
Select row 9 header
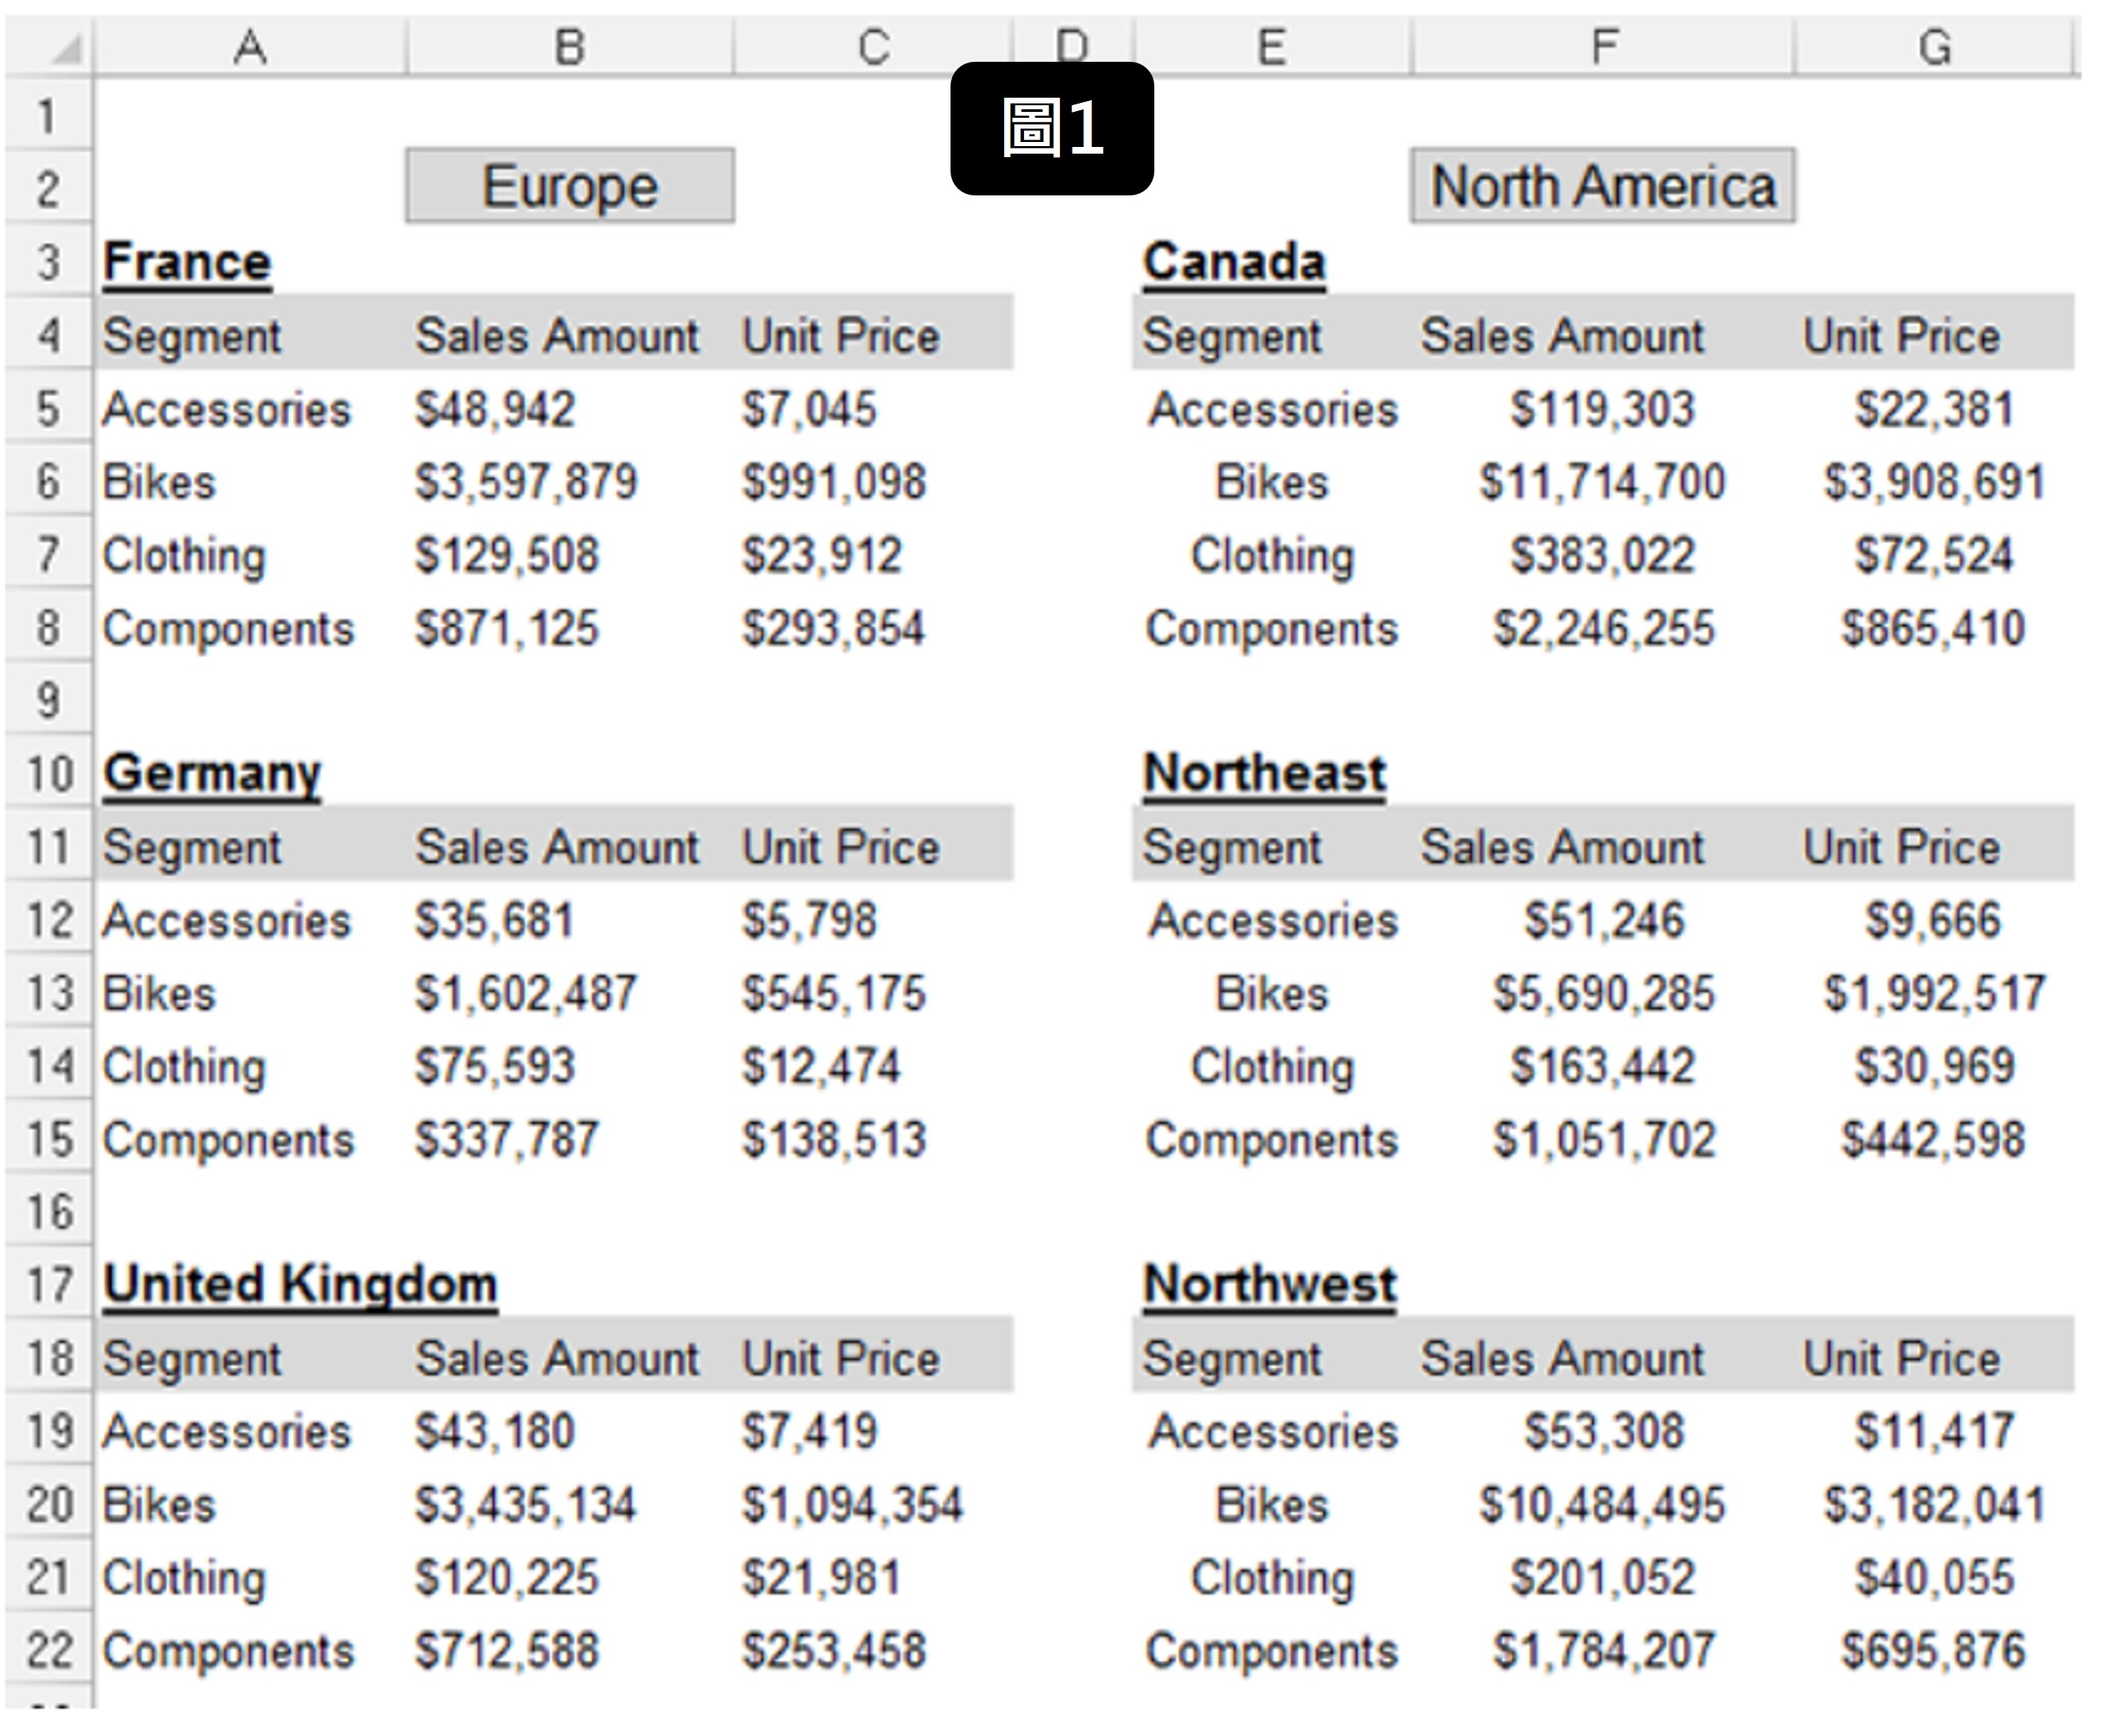pyautogui.click(x=48, y=700)
